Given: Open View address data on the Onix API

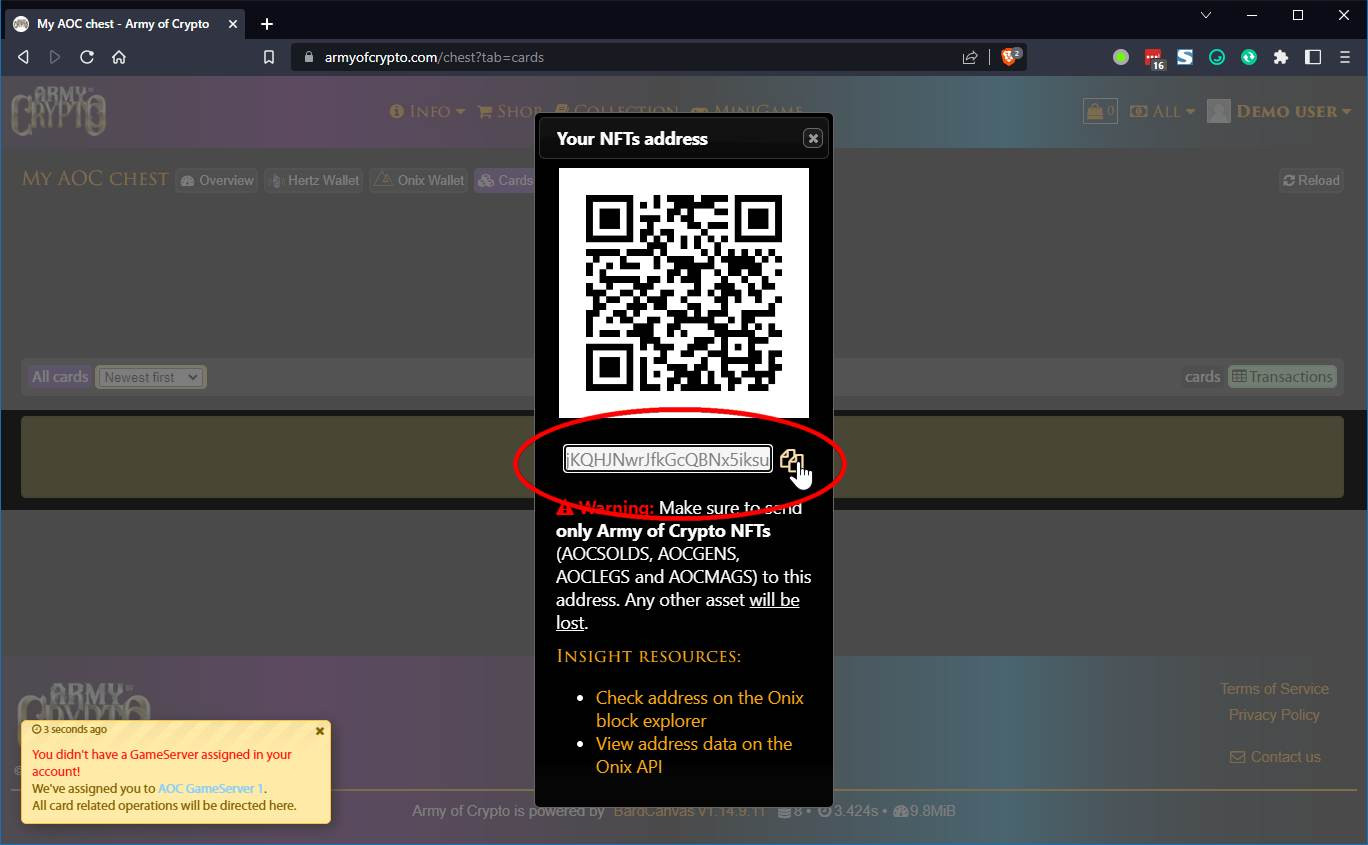Looking at the screenshot, I should [694, 755].
